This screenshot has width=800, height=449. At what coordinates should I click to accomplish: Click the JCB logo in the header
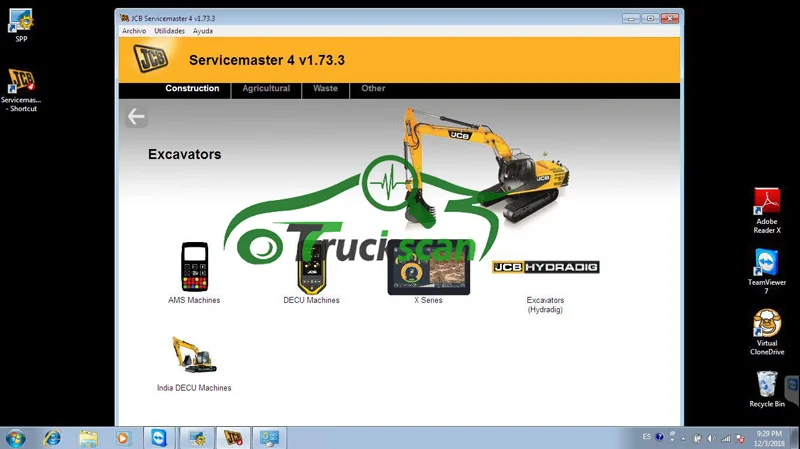151,59
